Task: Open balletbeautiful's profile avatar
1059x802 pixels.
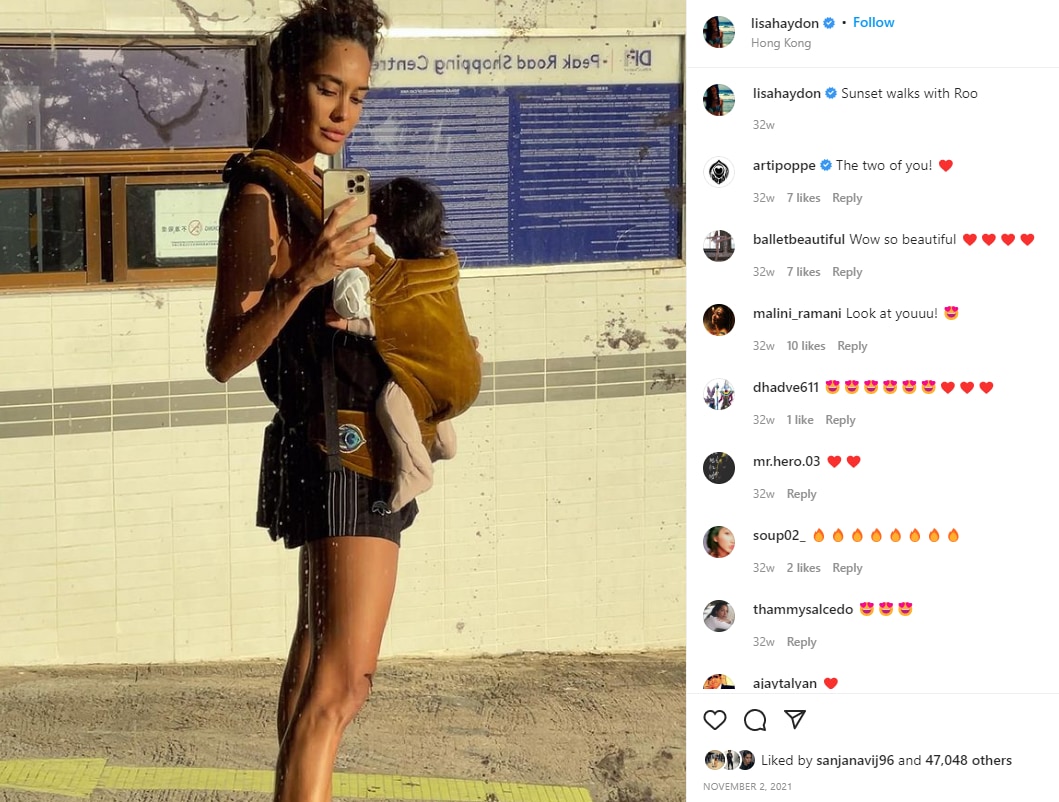Action: pos(719,246)
